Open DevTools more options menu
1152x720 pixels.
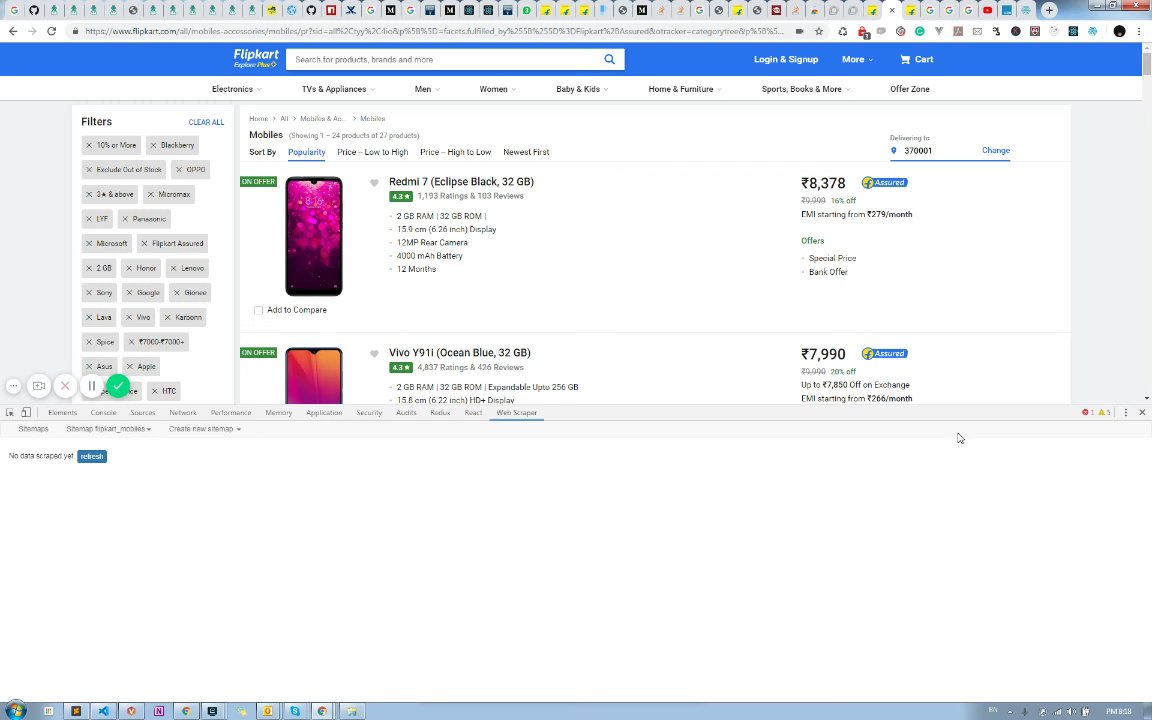coord(1126,413)
